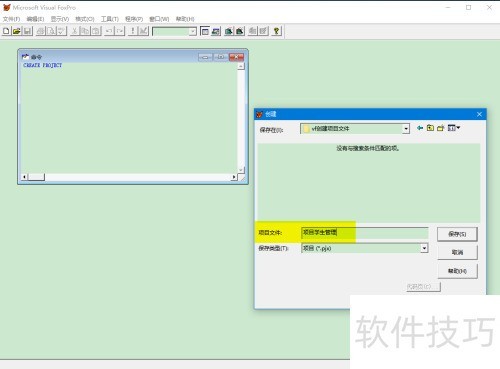Viewport: 500px width, 369px height.
Task: Click the Redo toolbar icon
Action: tap(120, 31)
